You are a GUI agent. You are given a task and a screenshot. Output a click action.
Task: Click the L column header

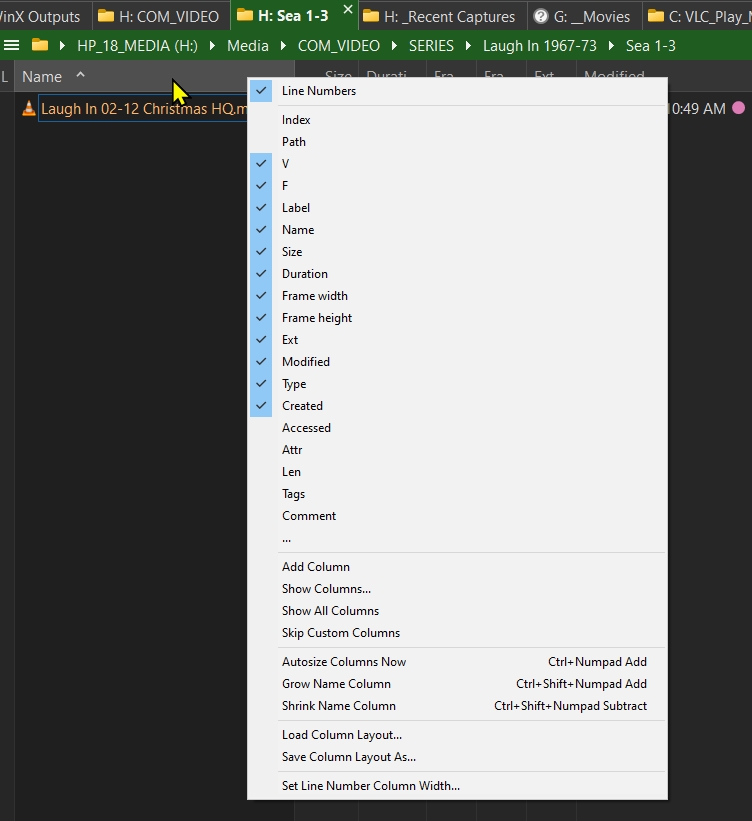pos(5,77)
